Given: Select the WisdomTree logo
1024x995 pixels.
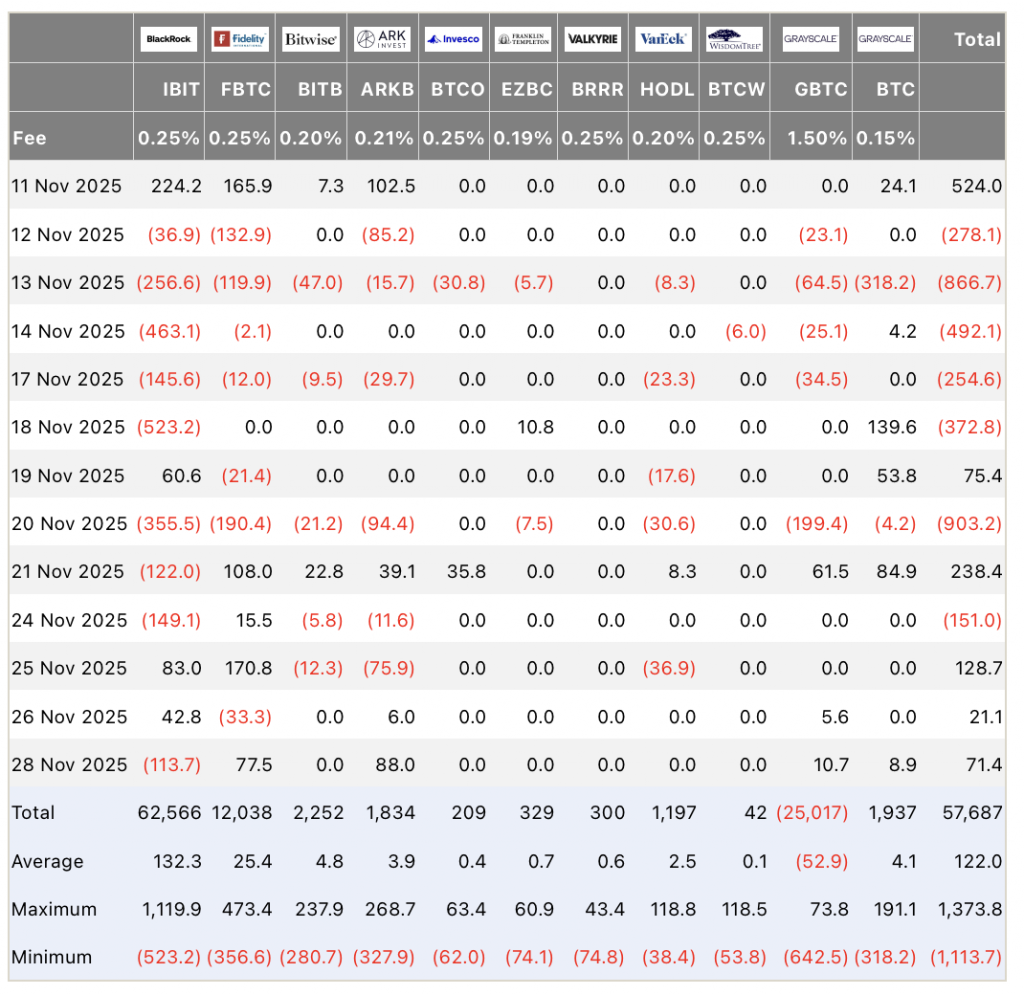Looking at the screenshot, I should click(735, 40).
